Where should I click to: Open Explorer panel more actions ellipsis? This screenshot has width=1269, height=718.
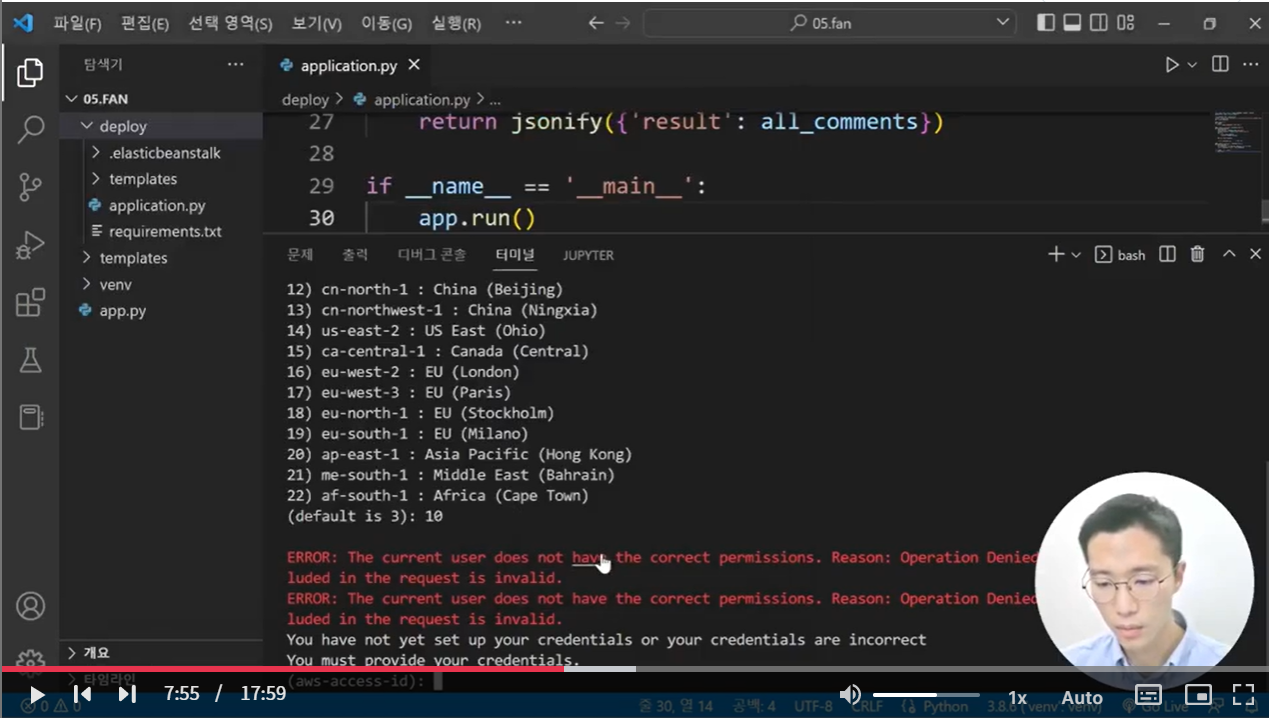click(235, 64)
